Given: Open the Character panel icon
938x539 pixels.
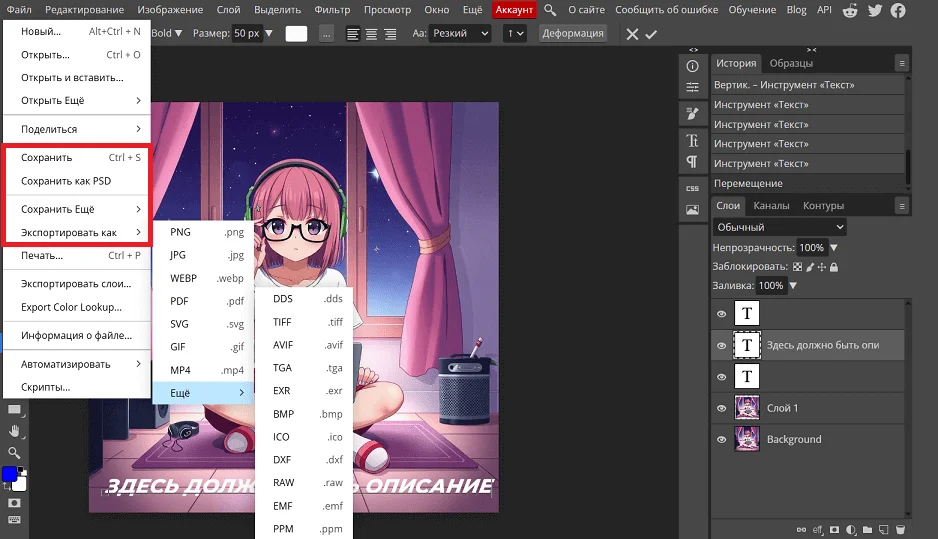Looking at the screenshot, I should 692,140.
